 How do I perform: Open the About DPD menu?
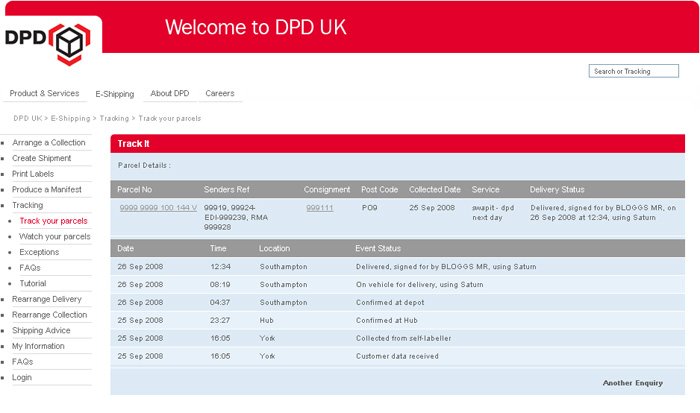pos(170,93)
